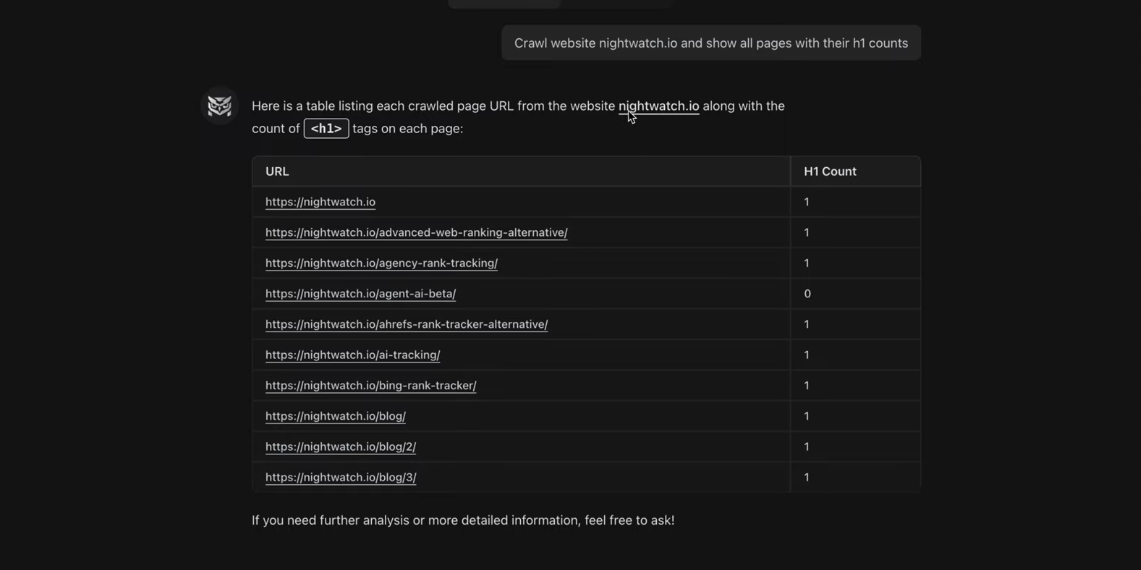Click the "If you need further analysis" closing text
The height and width of the screenshot is (570, 1141).
point(462,520)
